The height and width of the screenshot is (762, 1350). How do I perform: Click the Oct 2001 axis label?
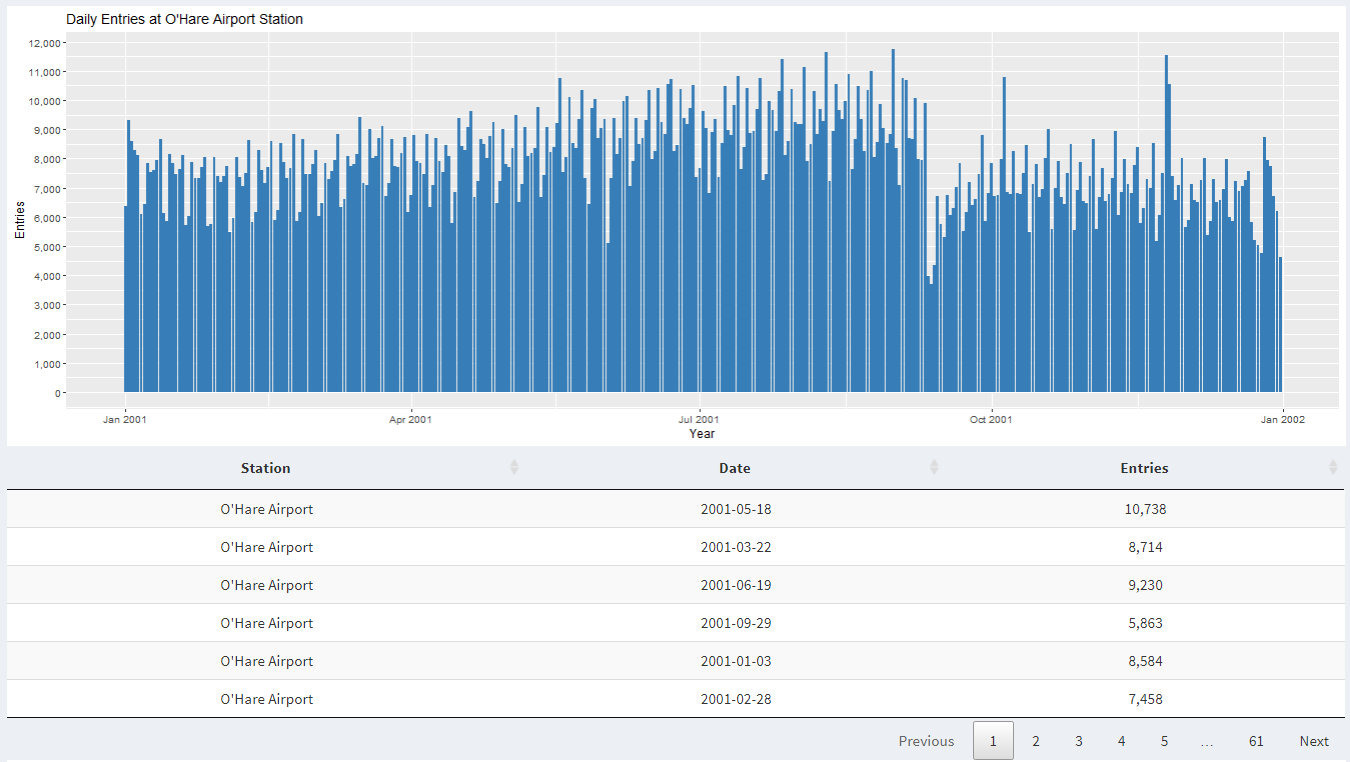[x=991, y=419]
